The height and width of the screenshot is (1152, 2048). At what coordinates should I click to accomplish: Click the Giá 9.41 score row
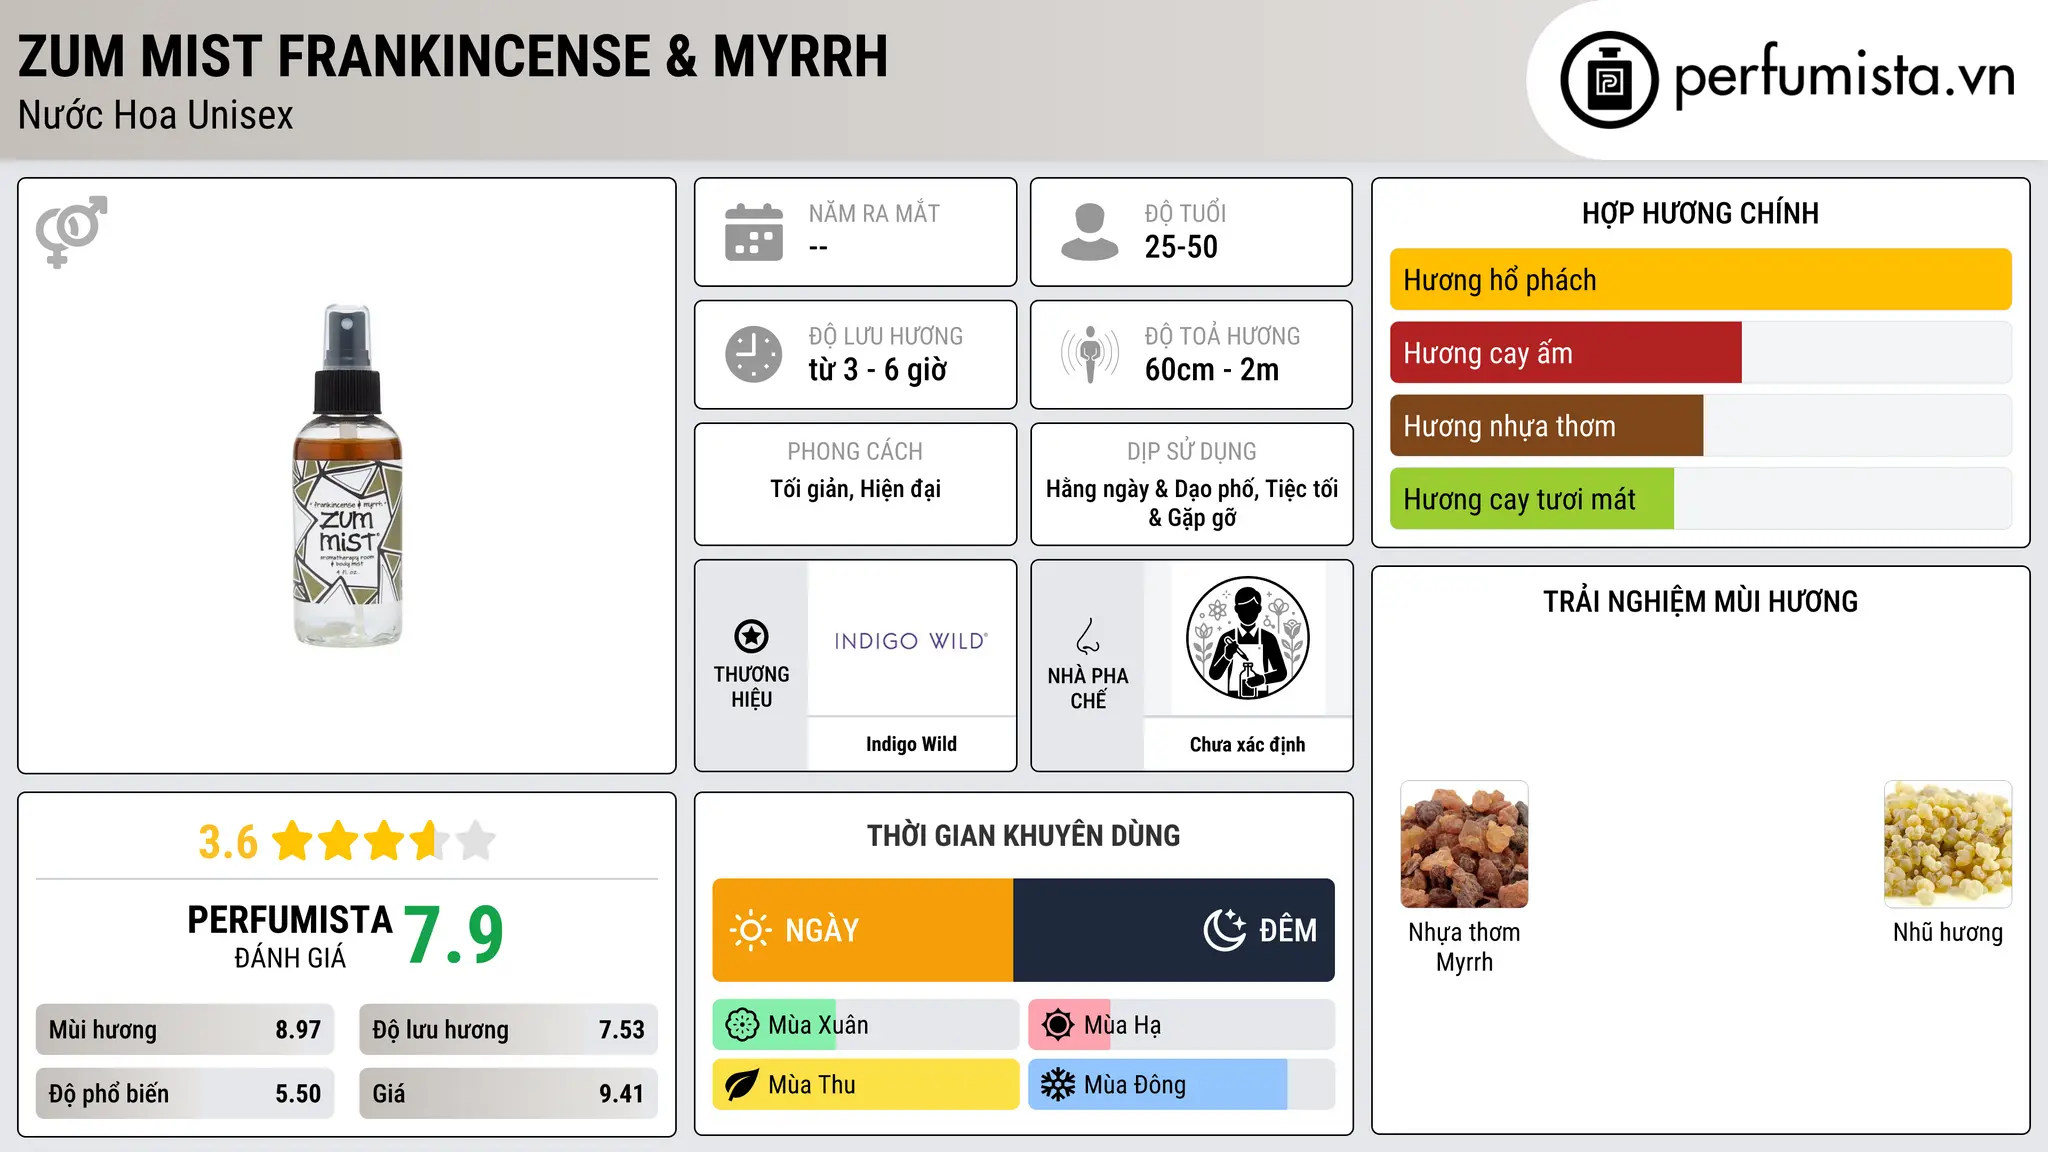tap(508, 1094)
